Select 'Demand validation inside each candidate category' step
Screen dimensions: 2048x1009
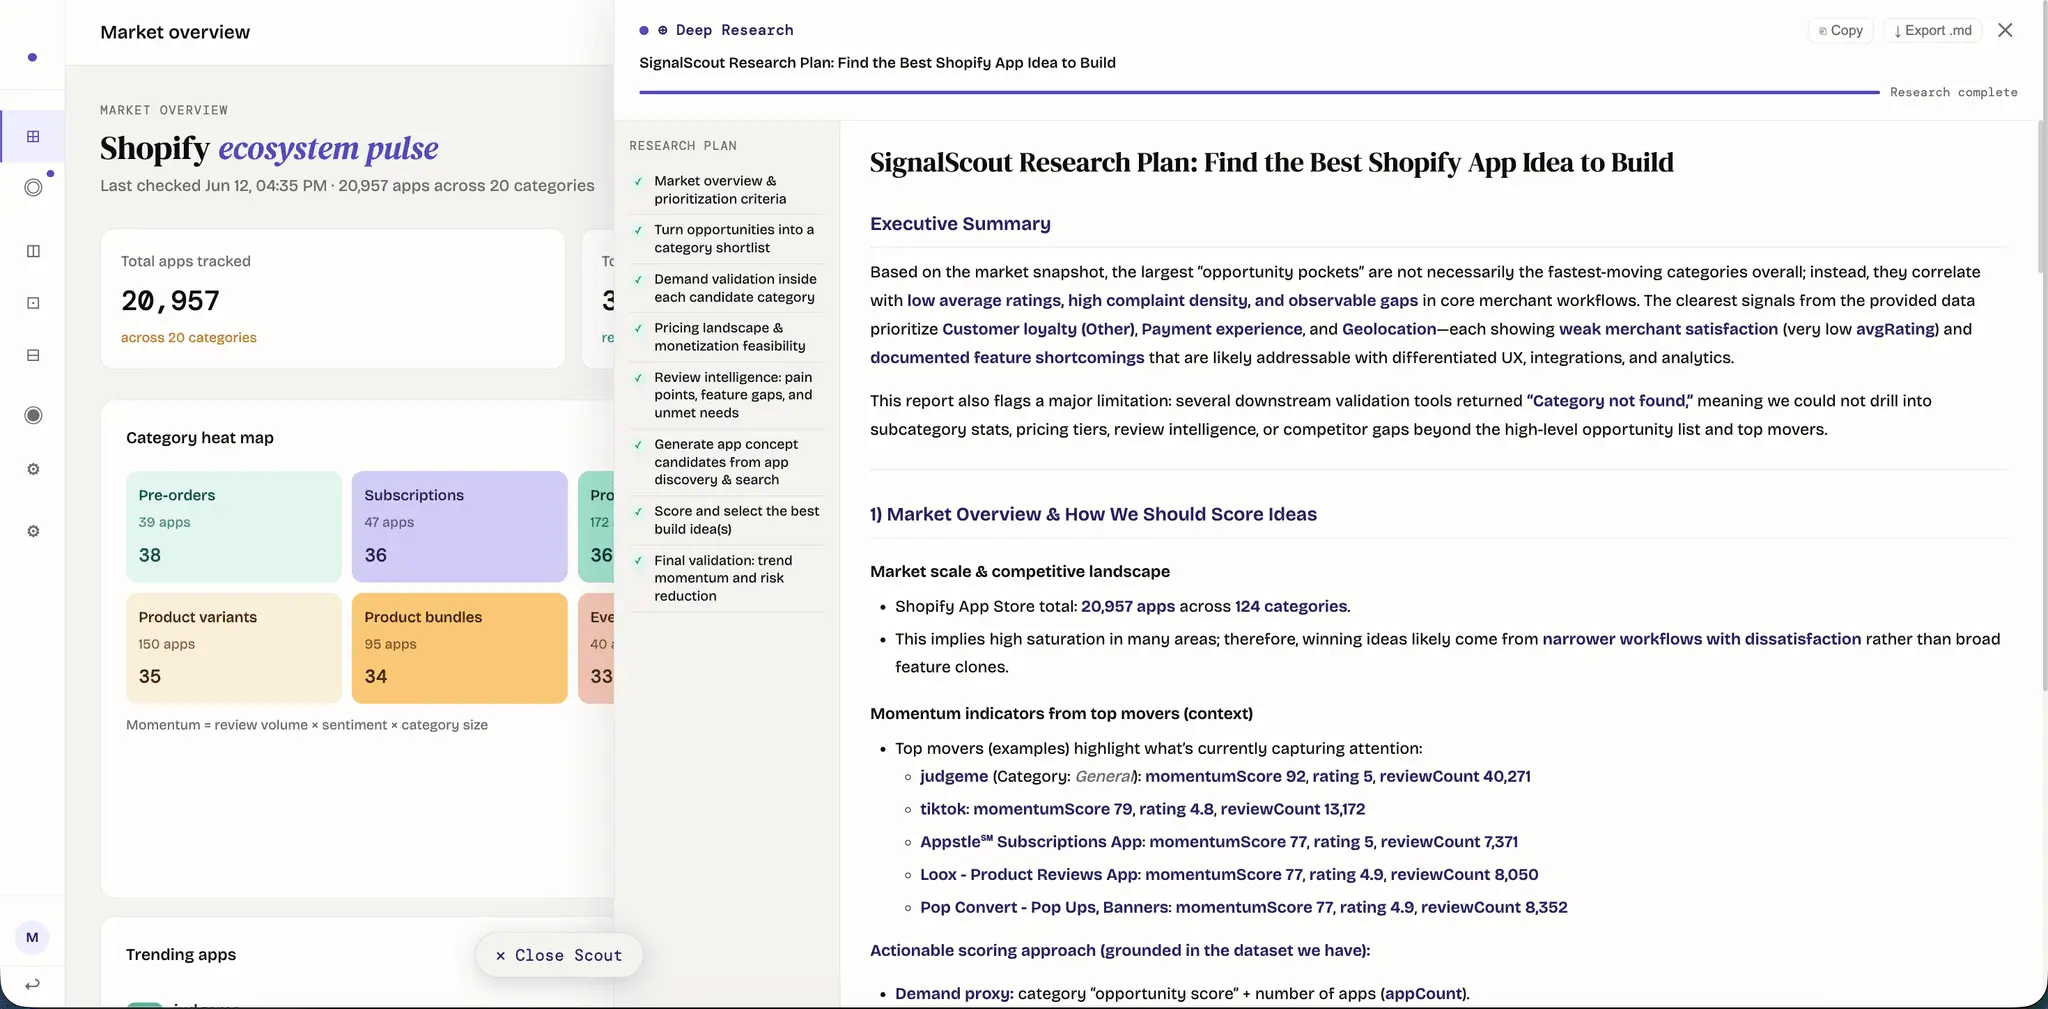pyautogui.click(x=726, y=288)
